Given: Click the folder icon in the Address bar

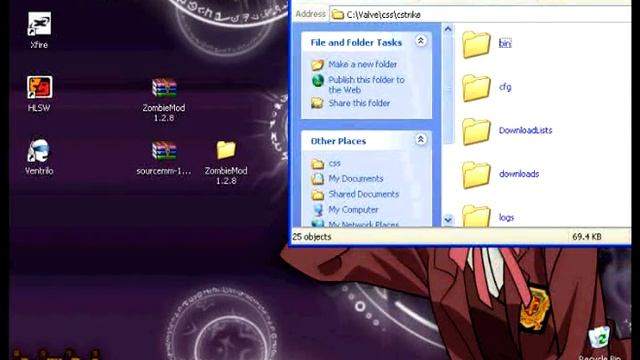Looking at the screenshot, I should pyautogui.click(x=337, y=15).
